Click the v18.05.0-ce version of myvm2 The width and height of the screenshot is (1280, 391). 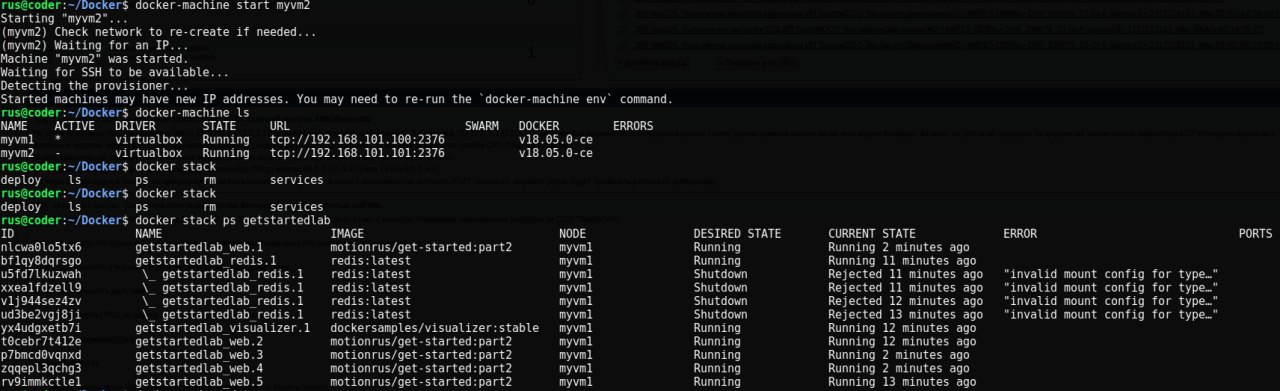coord(556,154)
